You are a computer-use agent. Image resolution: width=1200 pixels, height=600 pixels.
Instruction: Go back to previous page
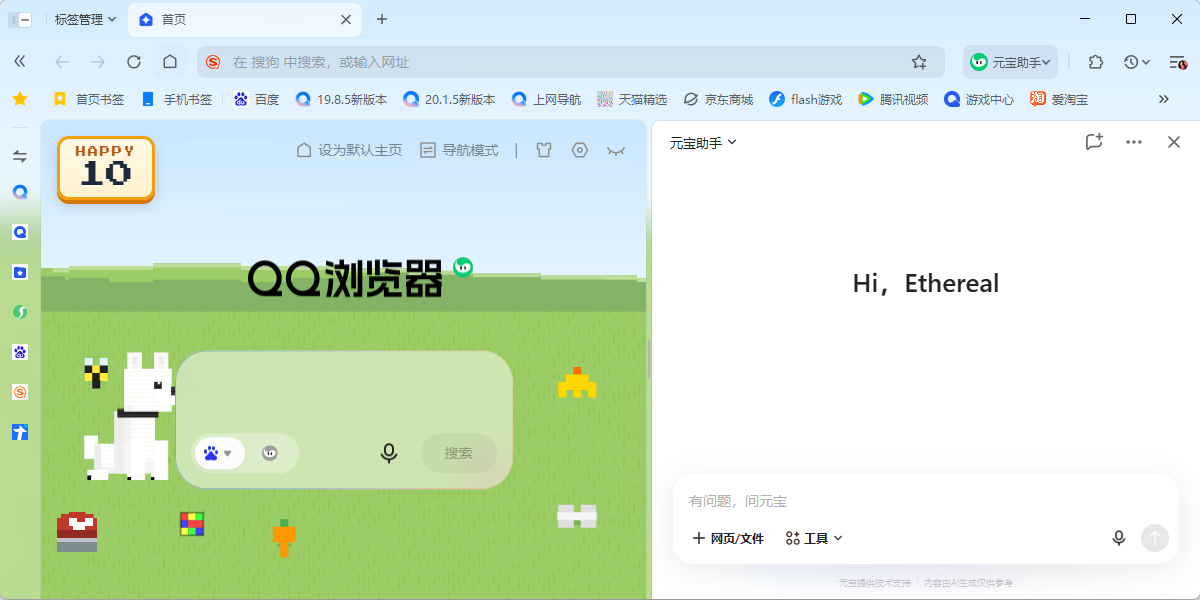point(62,62)
